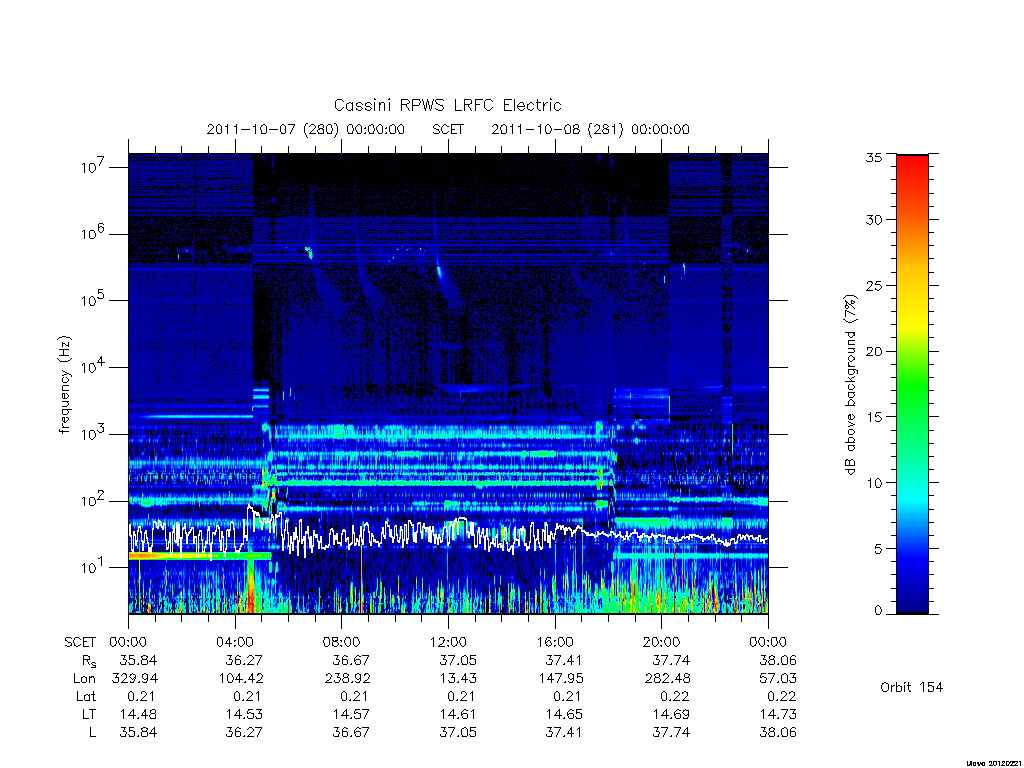
Task: Click the orange horizontal band near 10^1 Hz
Action: pos(199,556)
